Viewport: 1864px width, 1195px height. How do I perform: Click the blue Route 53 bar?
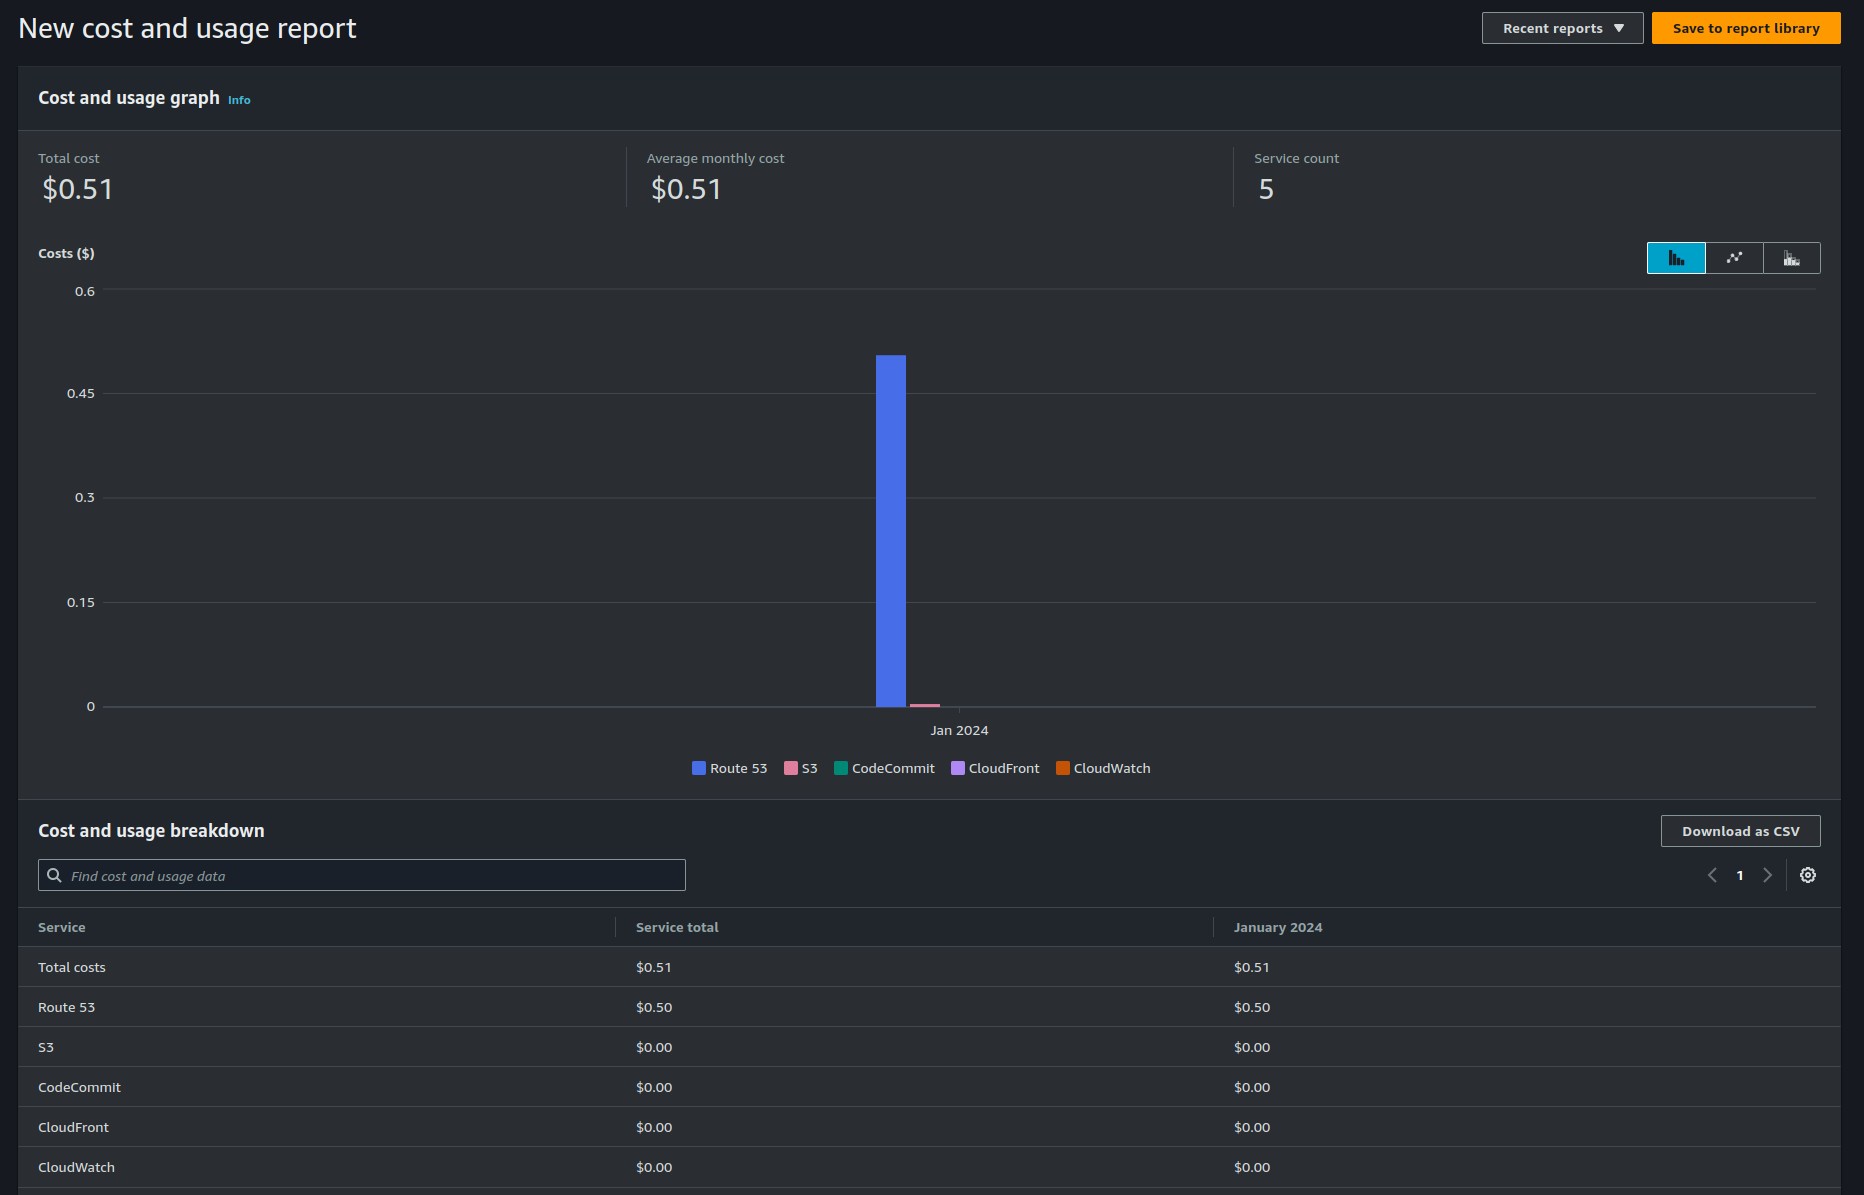(x=891, y=531)
